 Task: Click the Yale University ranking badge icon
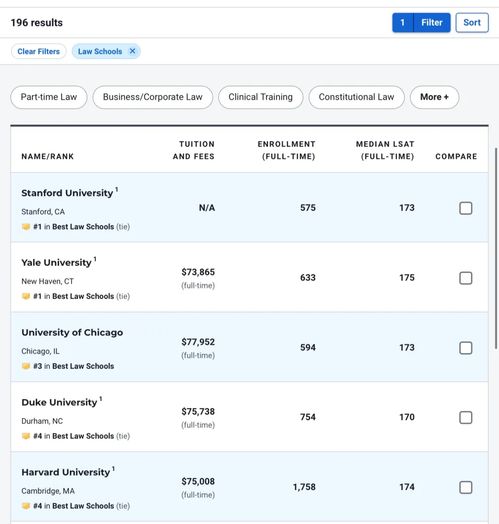26,296
